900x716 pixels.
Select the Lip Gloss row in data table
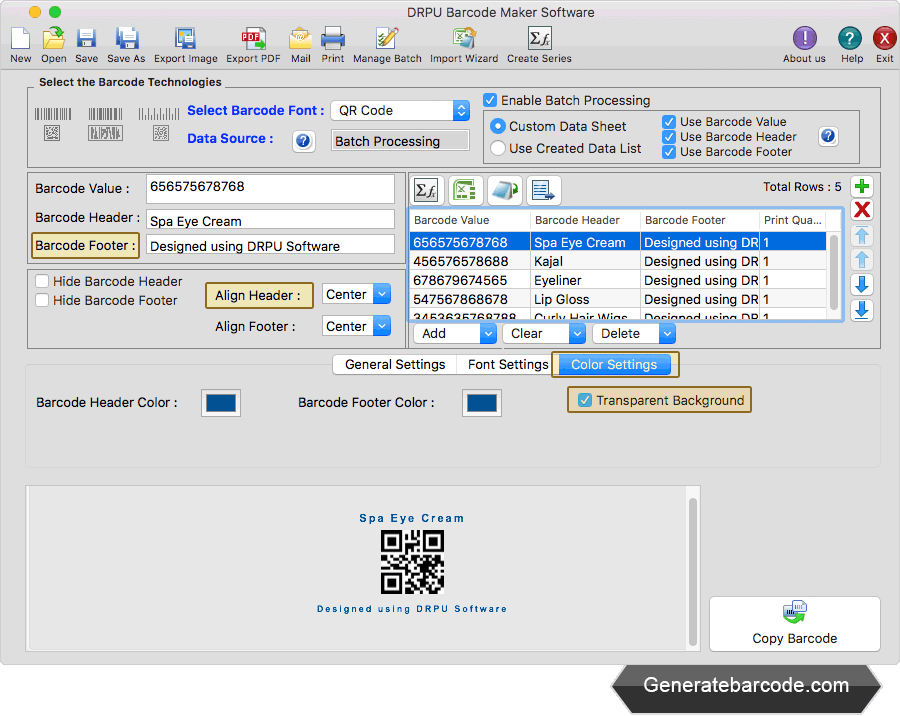(618, 299)
